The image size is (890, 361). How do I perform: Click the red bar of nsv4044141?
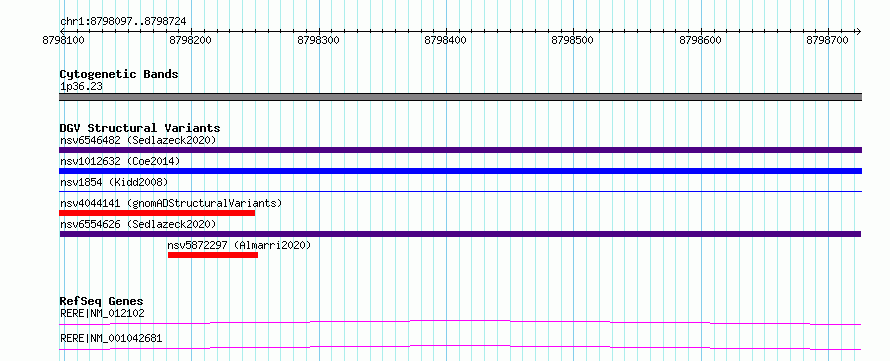pyautogui.click(x=157, y=213)
